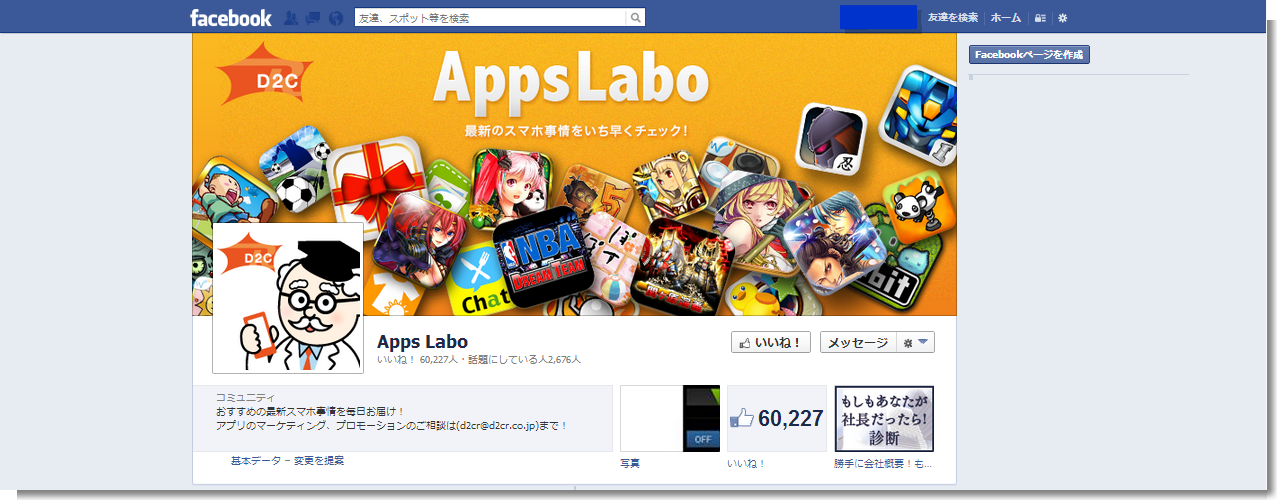Viewport: 1277px width, 500px height.
Task: Click the 勝手に会社概要 label
Action: tap(884, 464)
